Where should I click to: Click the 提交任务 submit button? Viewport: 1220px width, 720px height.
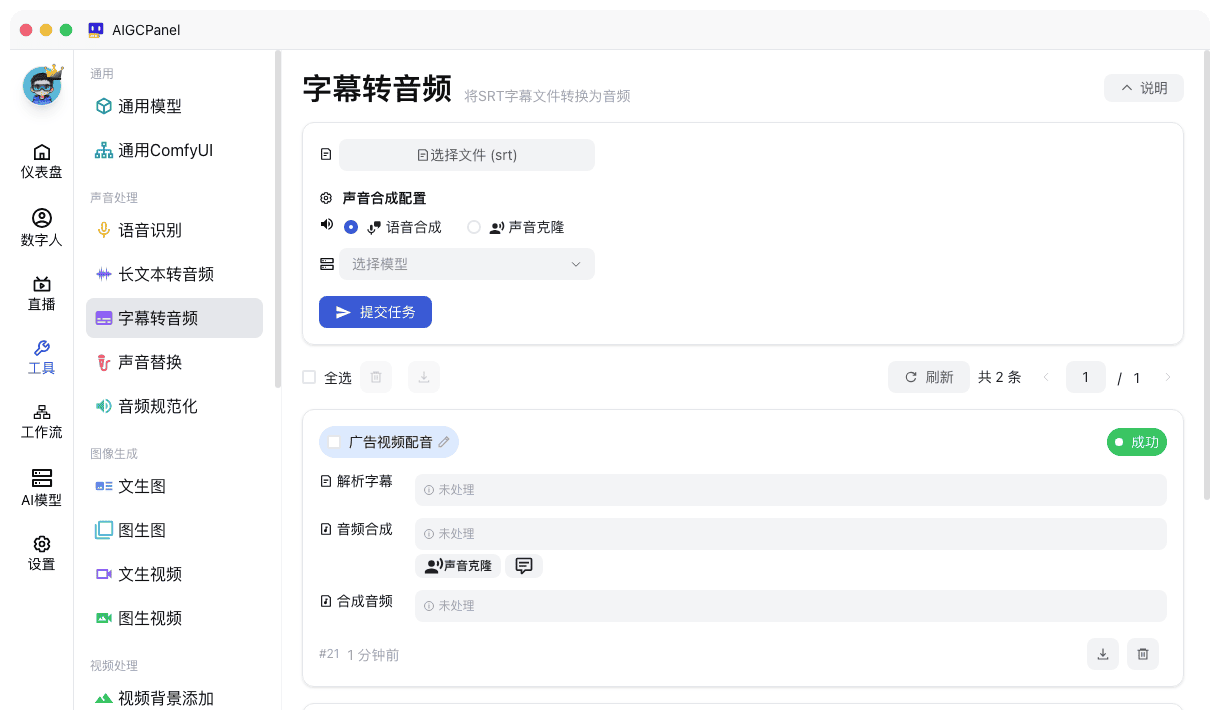coord(375,312)
